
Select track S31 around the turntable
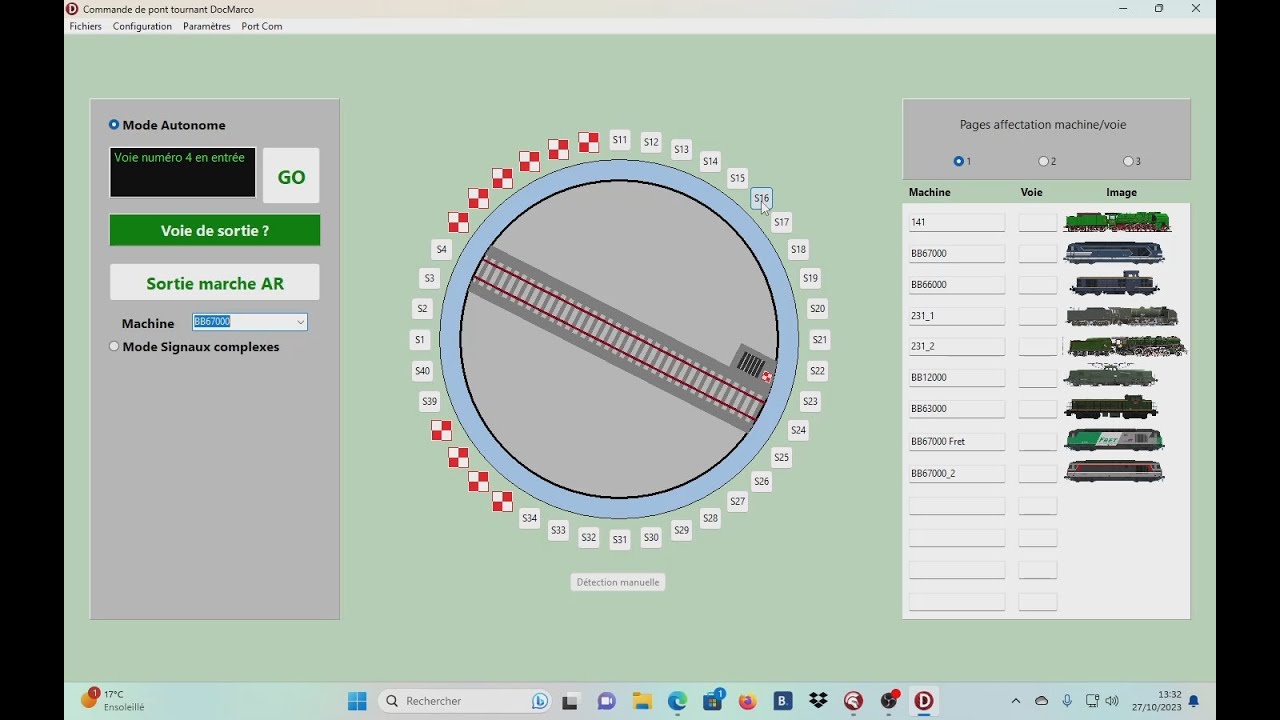click(620, 539)
